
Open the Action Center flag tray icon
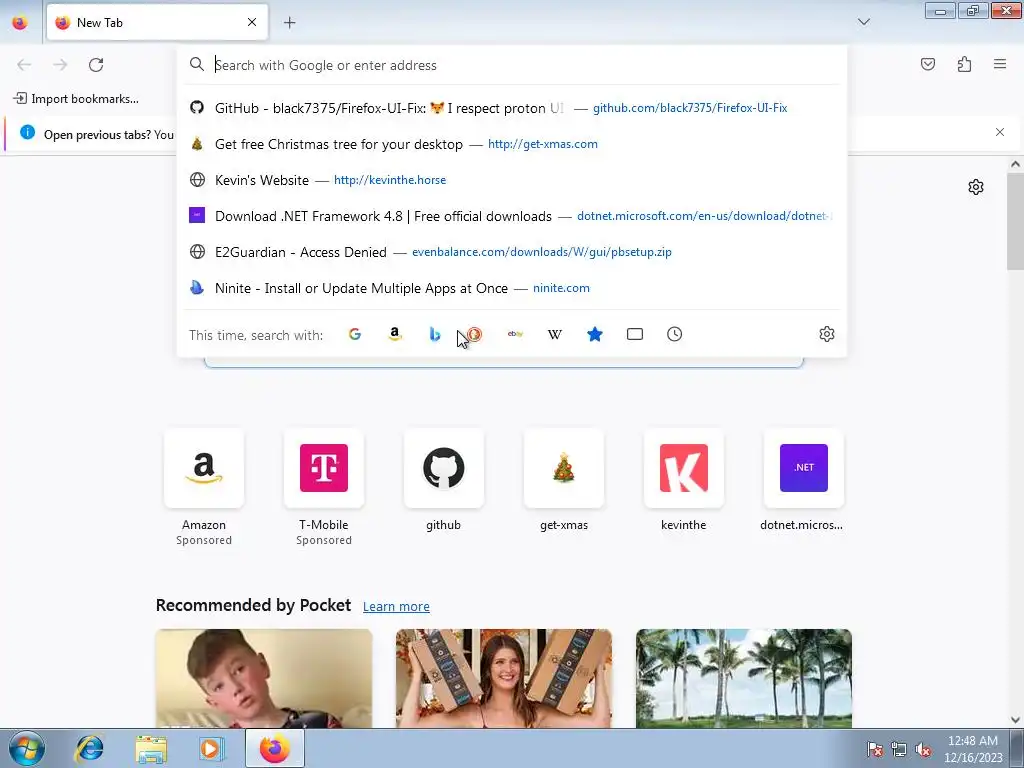(x=874, y=749)
